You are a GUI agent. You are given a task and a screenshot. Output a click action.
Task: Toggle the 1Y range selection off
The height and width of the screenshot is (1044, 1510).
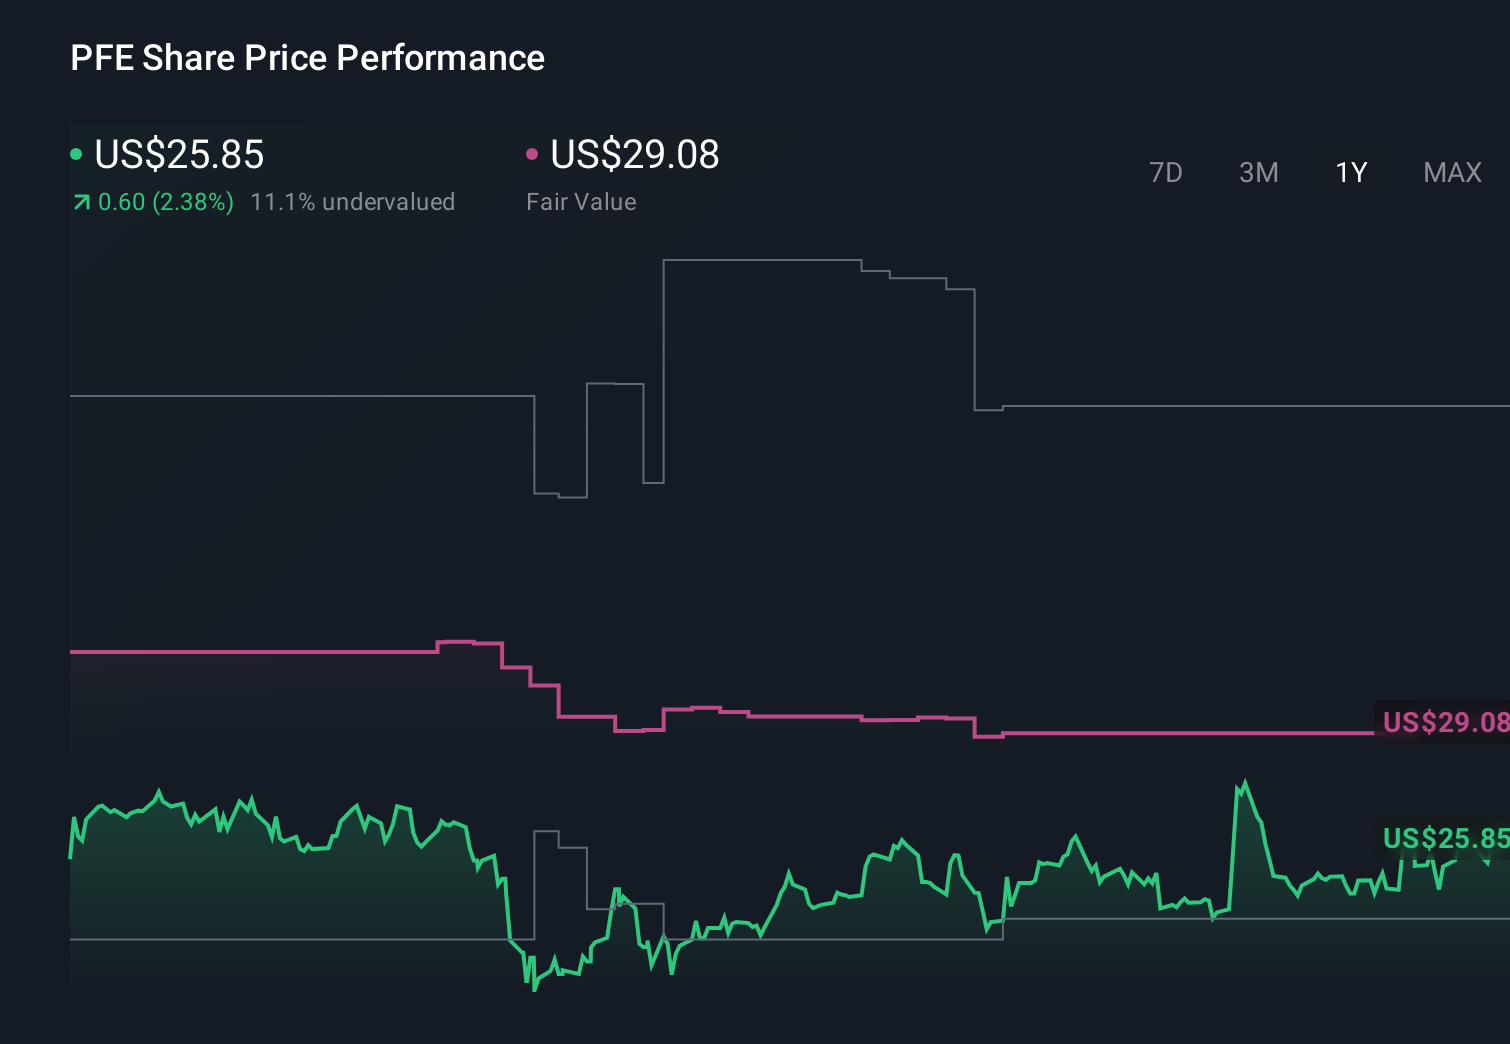[x=1350, y=172]
